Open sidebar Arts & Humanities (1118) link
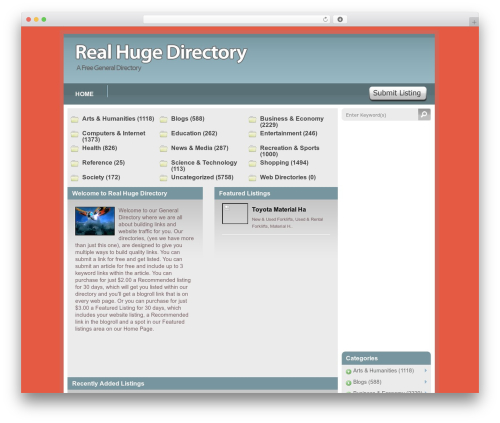The height and width of the screenshot is (423, 500). click(383, 371)
